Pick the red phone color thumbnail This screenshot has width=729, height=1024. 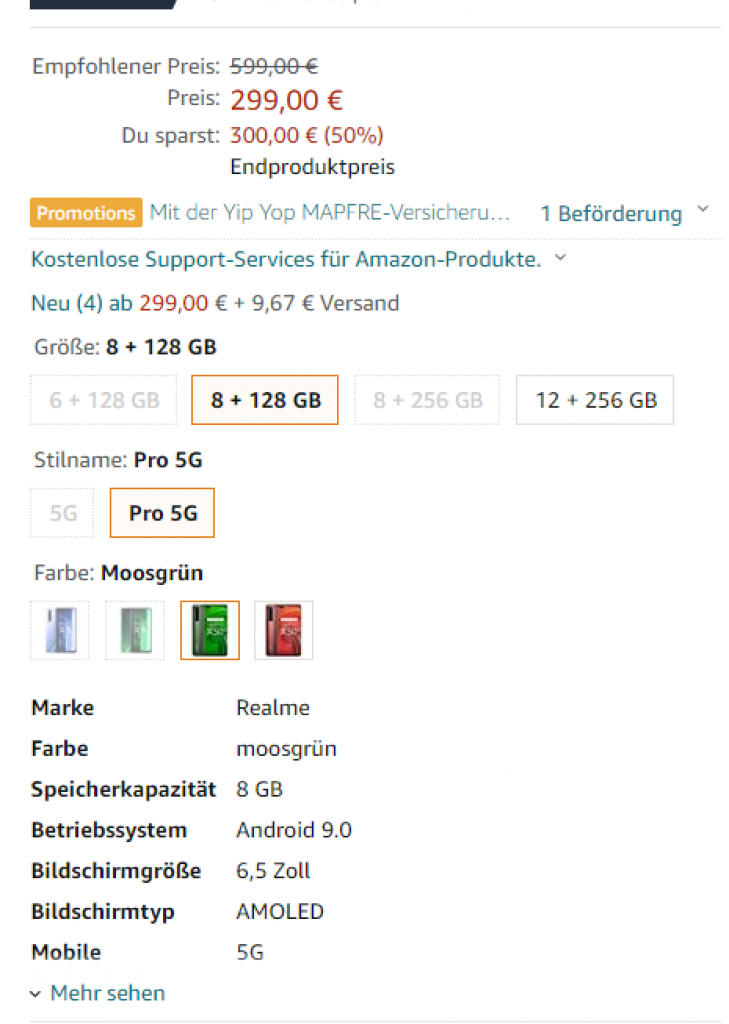[284, 630]
